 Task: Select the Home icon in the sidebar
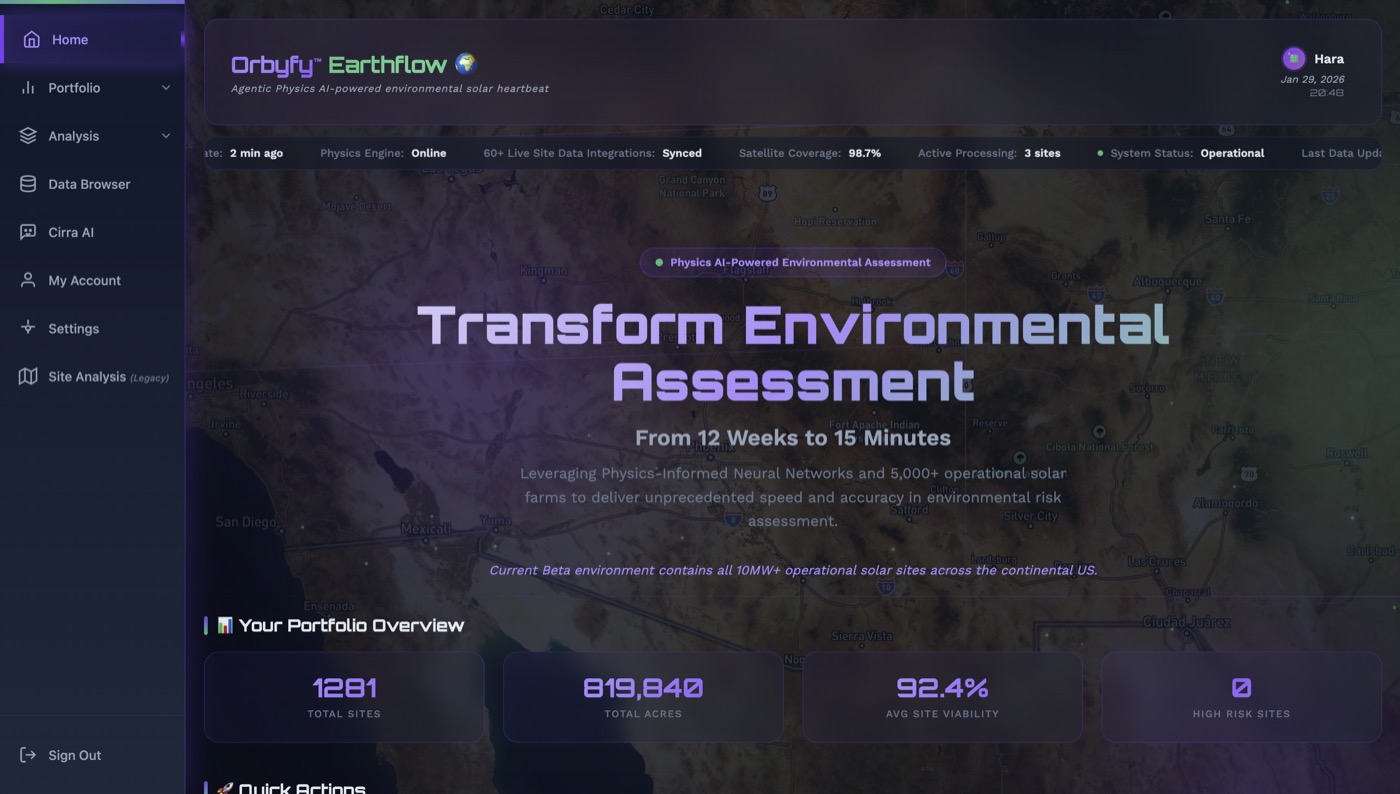tap(30, 39)
